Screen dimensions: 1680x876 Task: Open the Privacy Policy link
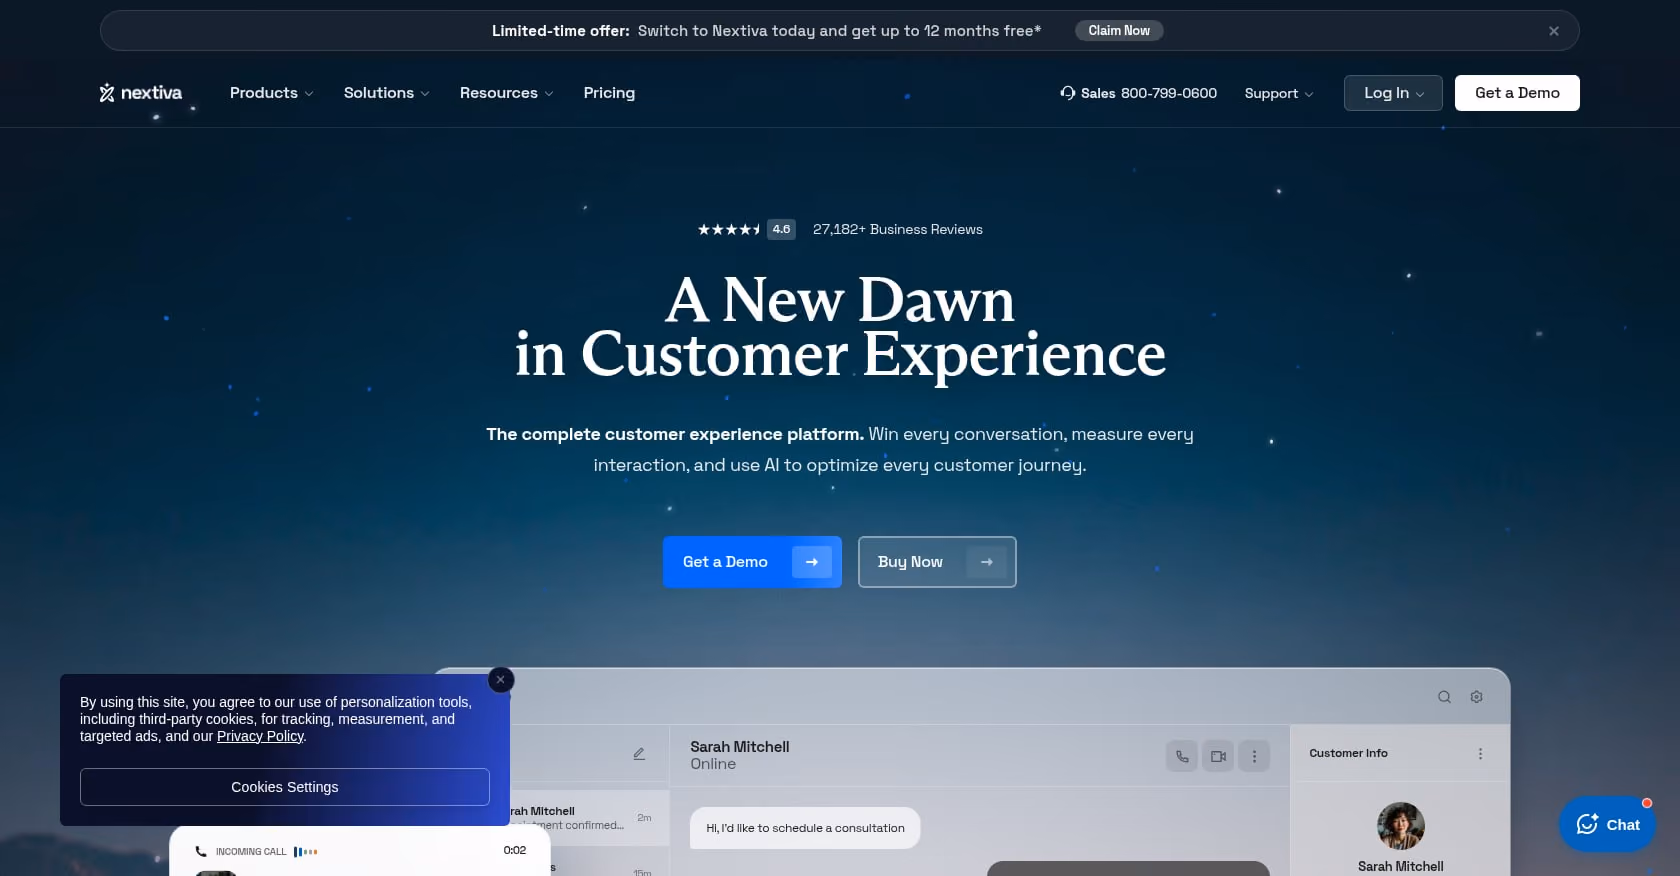(260, 736)
